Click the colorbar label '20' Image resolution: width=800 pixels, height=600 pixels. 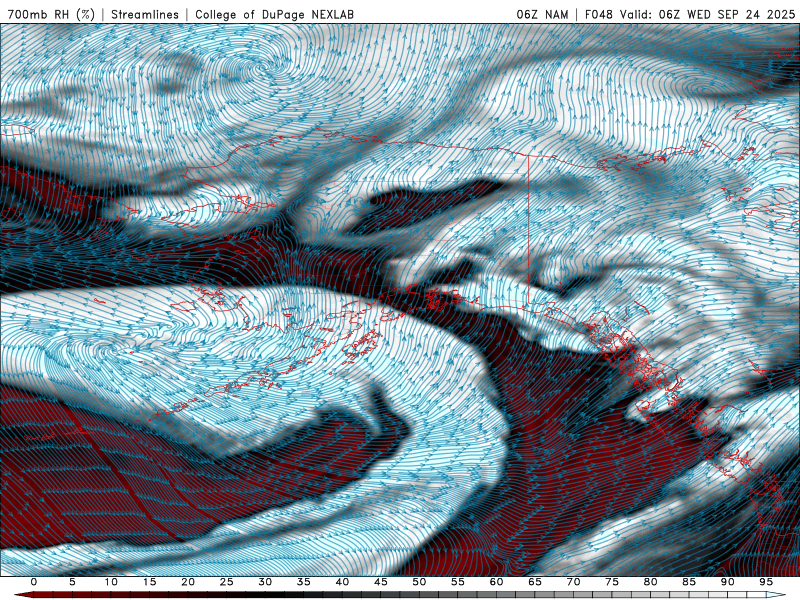[x=188, y=582]
